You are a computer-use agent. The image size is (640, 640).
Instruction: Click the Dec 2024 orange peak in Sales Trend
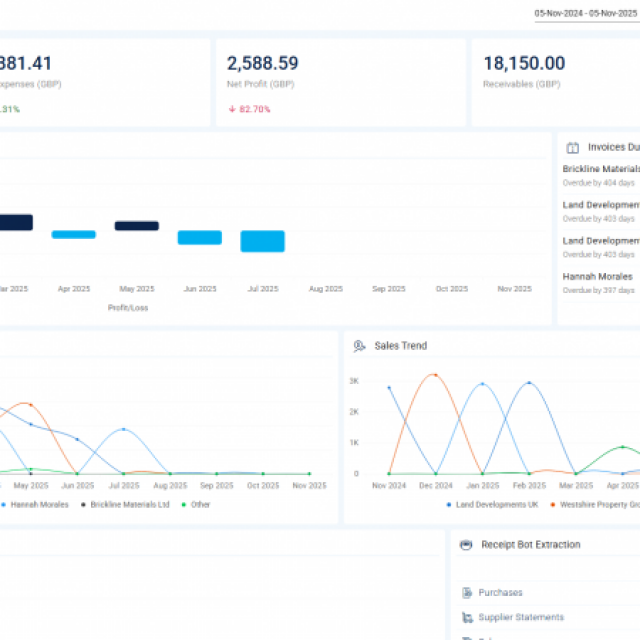click(434, 375)
